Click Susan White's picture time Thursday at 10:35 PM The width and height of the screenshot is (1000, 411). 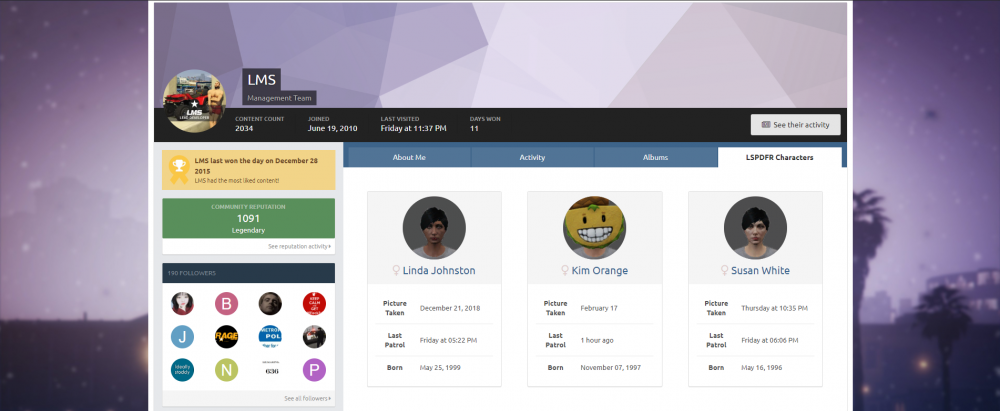(x=774, y=308)
